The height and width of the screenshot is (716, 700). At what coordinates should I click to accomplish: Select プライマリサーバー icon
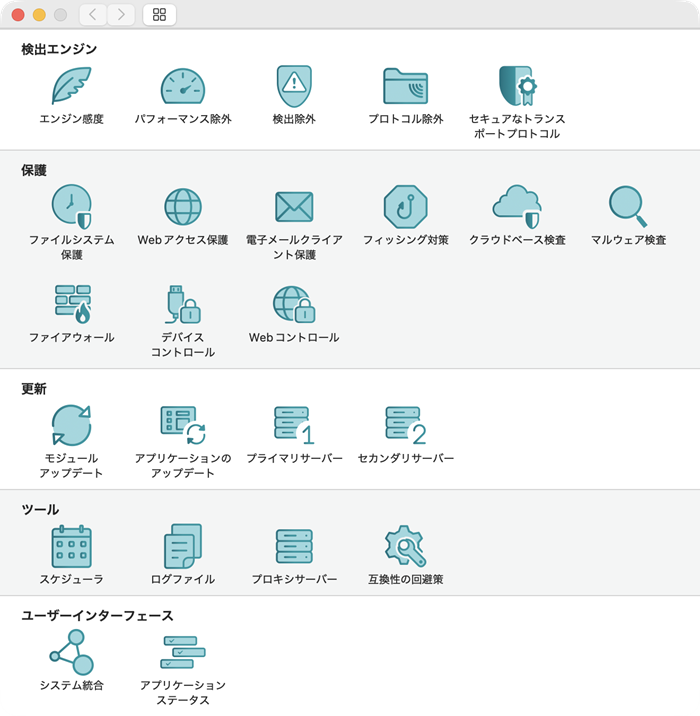(294, 425)
